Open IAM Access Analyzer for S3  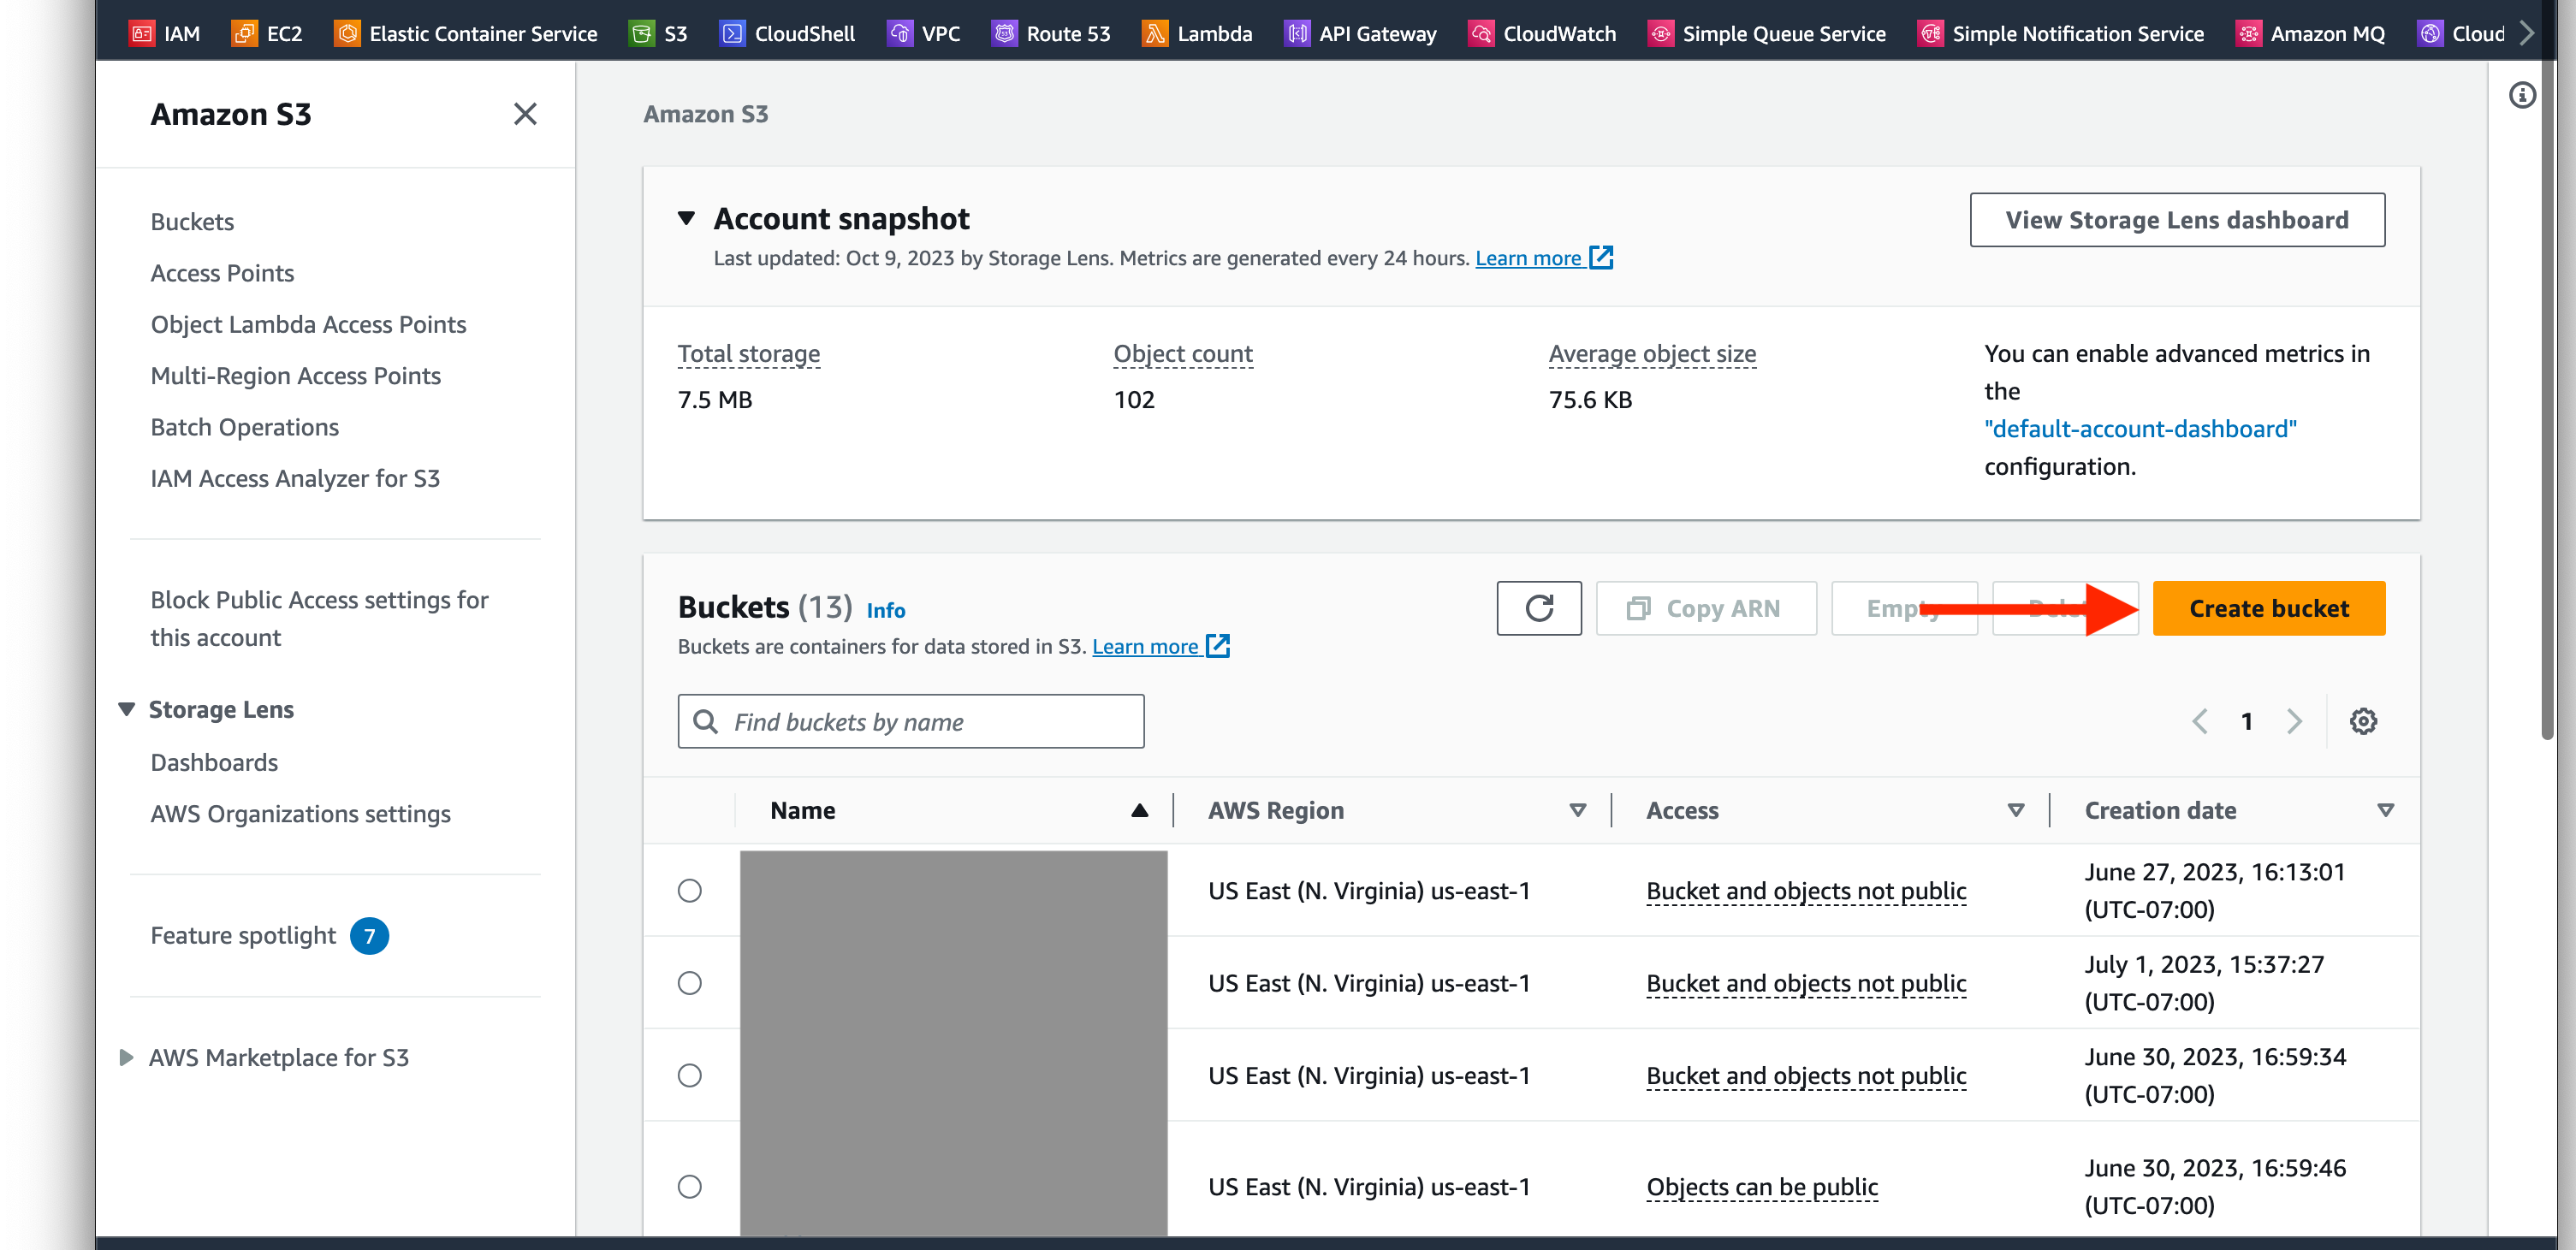click(295, 478)
